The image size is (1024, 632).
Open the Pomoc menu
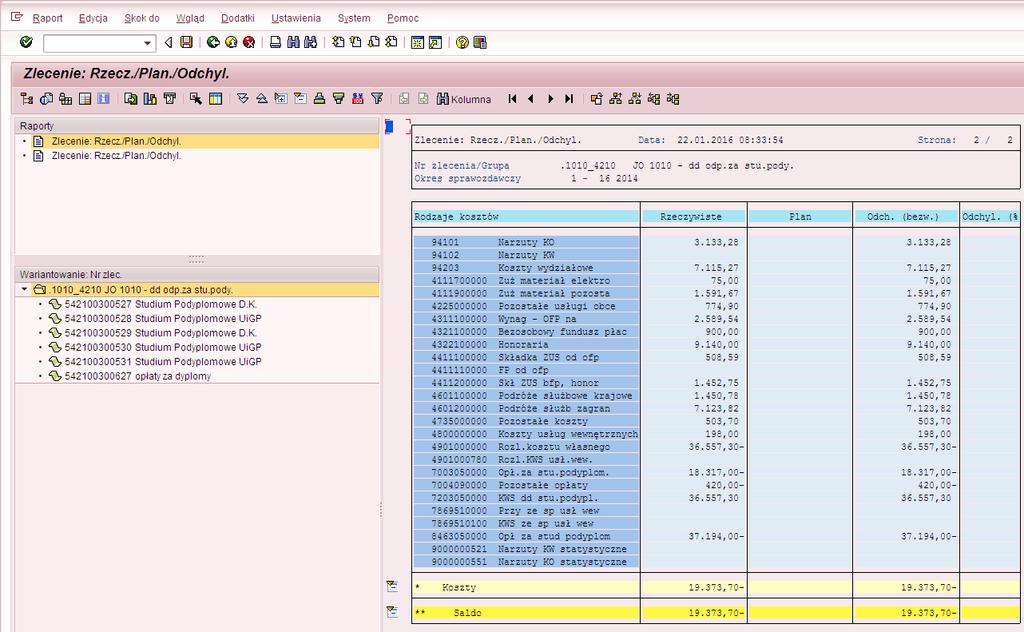(403, 18)
